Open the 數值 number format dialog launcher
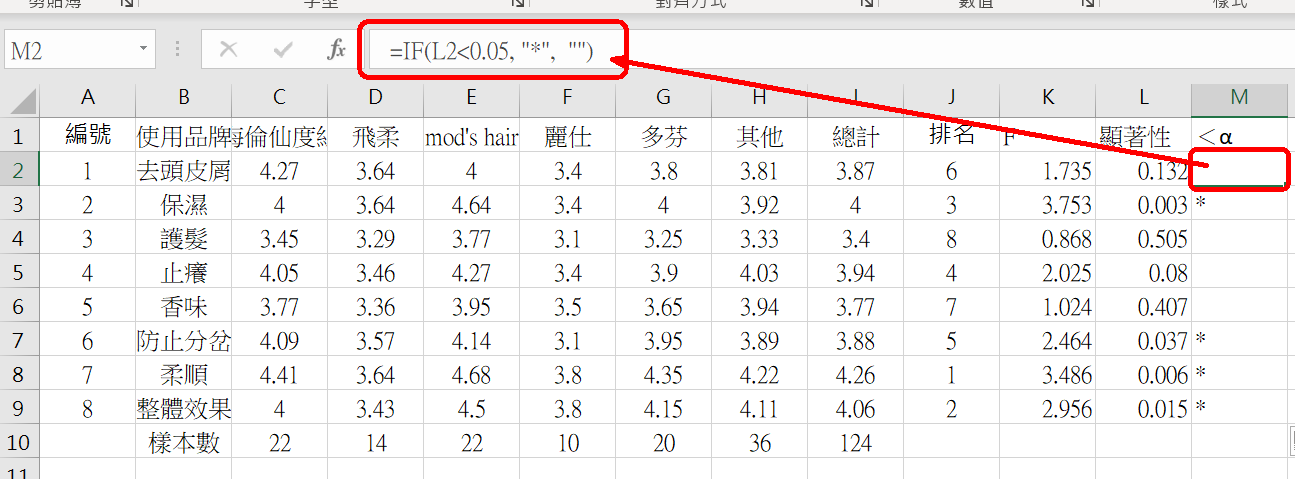The width and height of the screenshot is (1295, 479). [1087, 4]
